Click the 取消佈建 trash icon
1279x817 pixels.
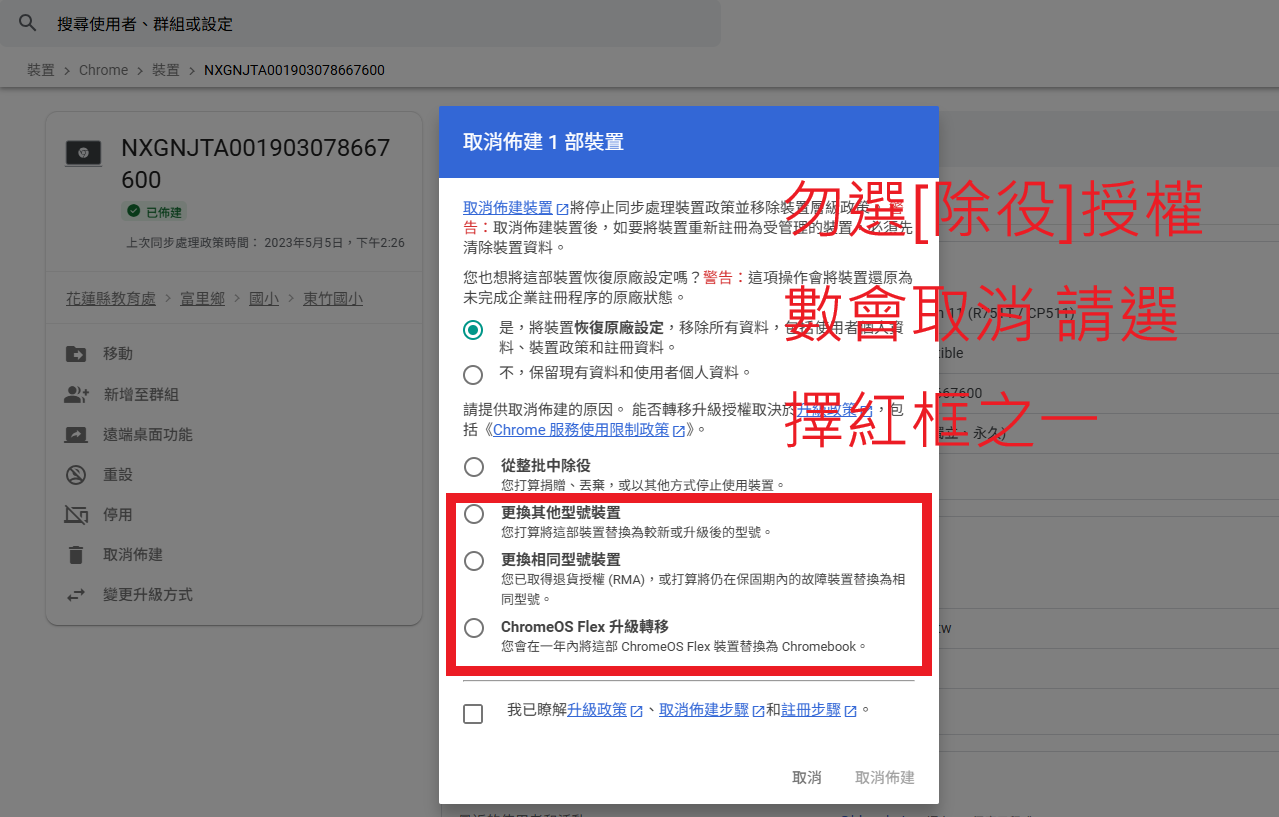point(76,555)
